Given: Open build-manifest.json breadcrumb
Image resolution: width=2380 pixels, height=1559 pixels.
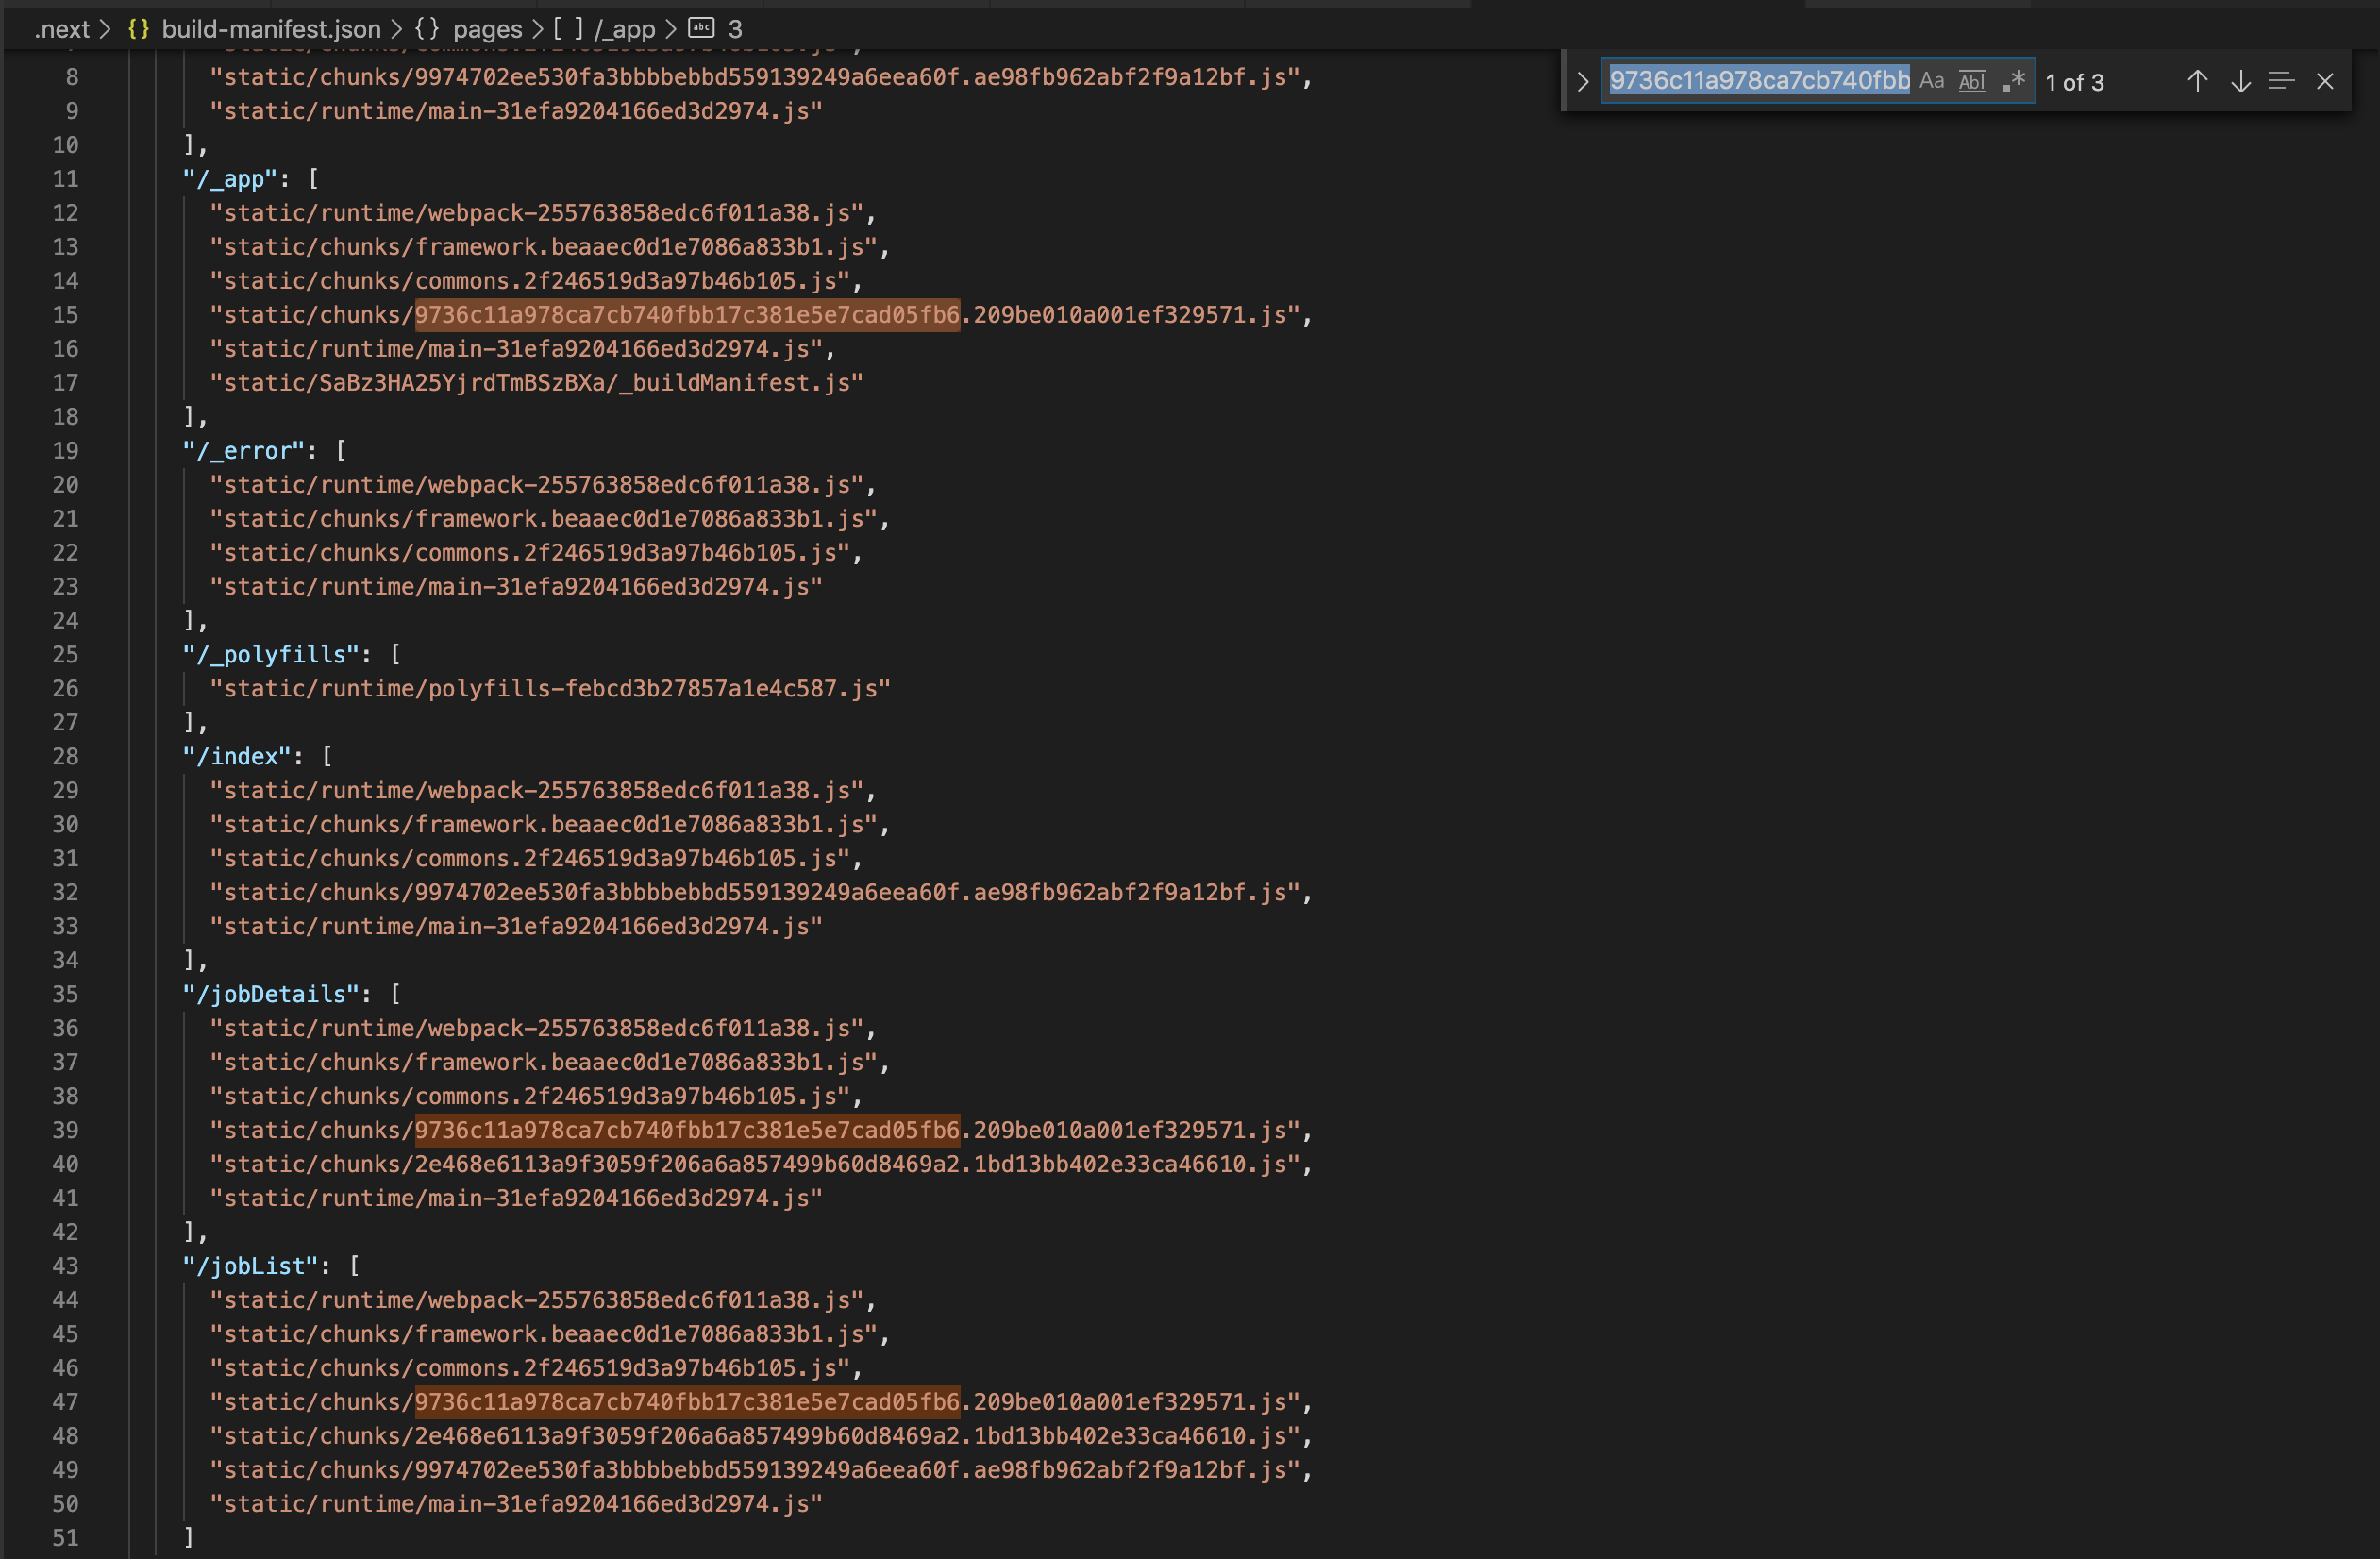Looking at the screenshot, I should tap(271, 29).
